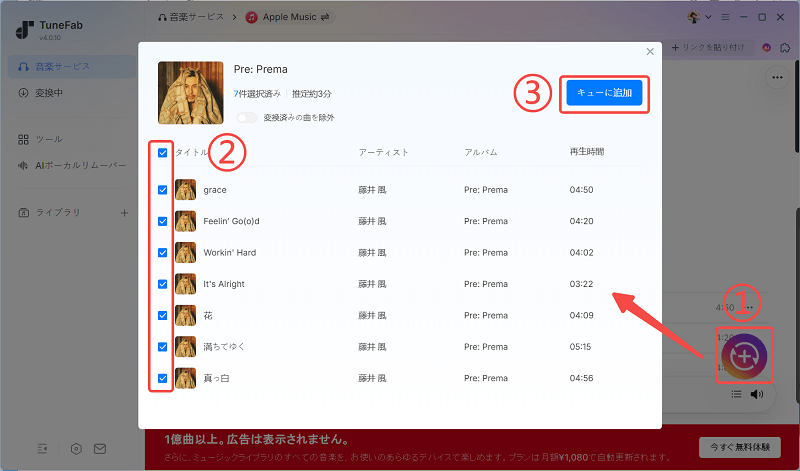Open the hamburger menu in title bar
The width and height of the screenshot is (800, 471).
point(725,17)
